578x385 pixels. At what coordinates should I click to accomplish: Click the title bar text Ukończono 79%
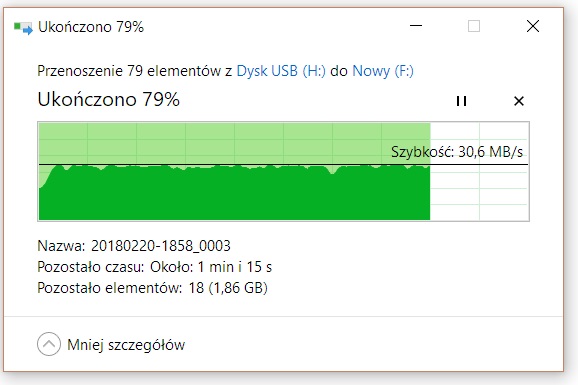[x=91, y=27]
